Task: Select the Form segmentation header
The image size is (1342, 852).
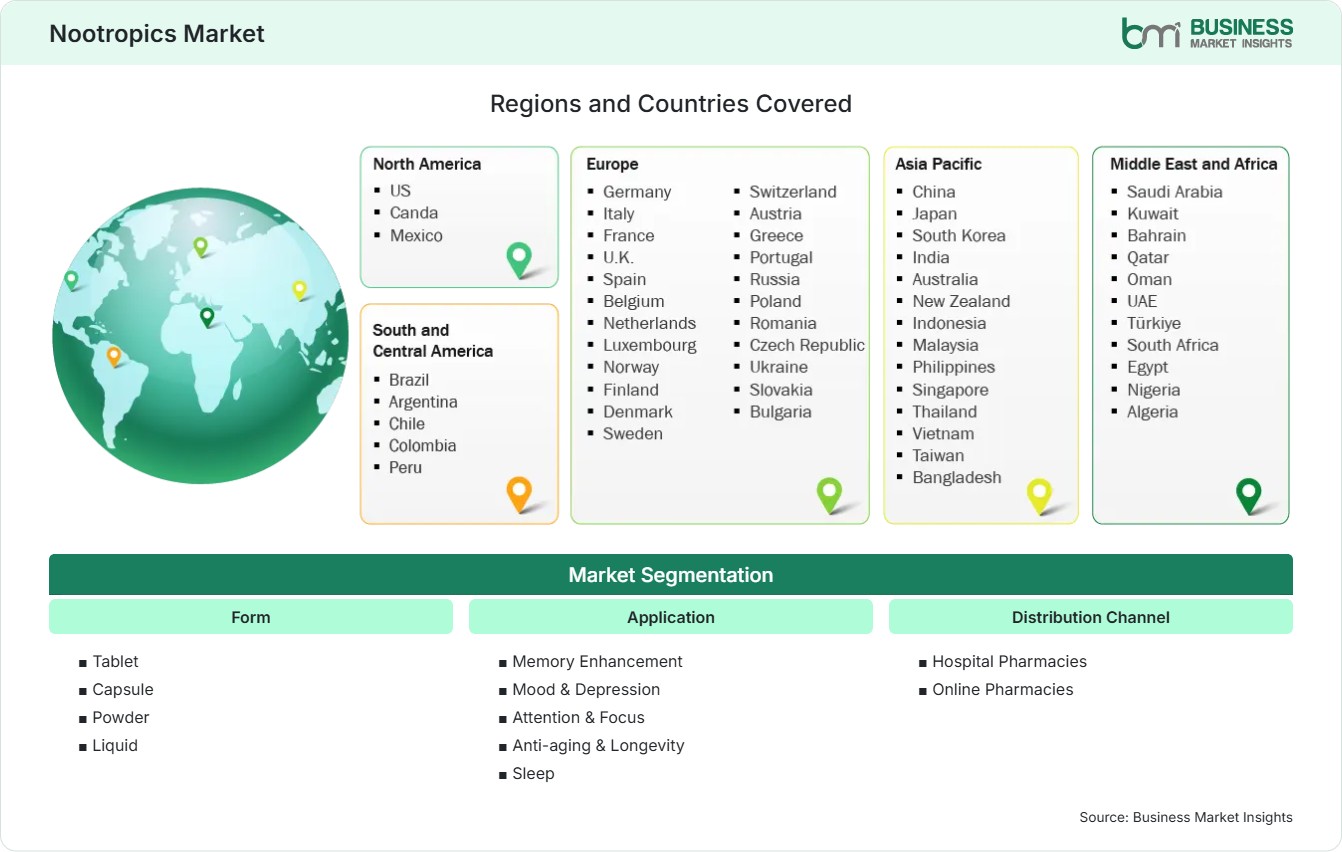Action: point(251,617)
